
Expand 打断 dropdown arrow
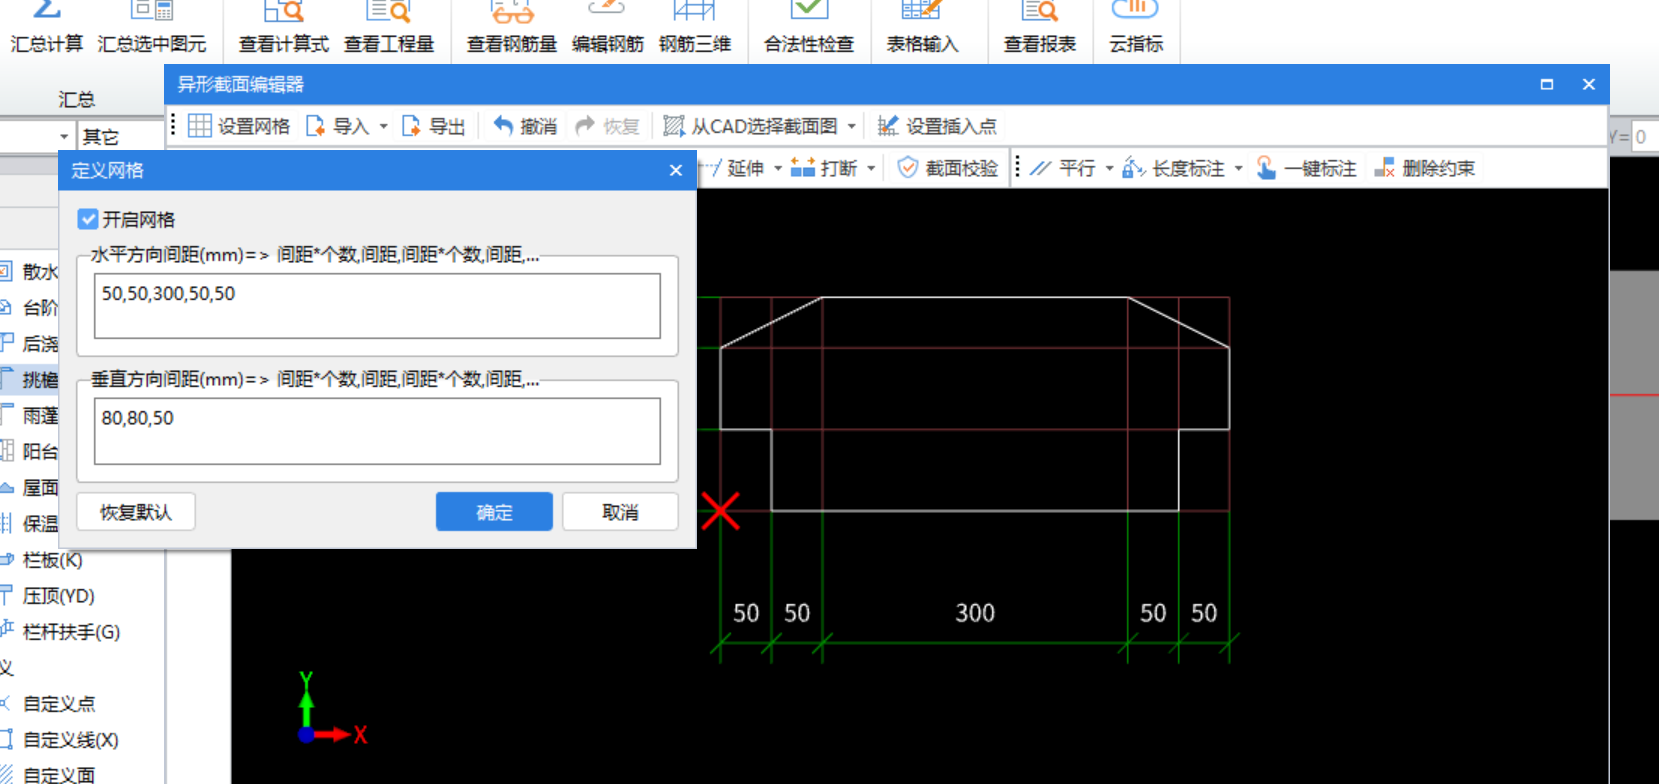pyautogui.click(x=872, y=169)
